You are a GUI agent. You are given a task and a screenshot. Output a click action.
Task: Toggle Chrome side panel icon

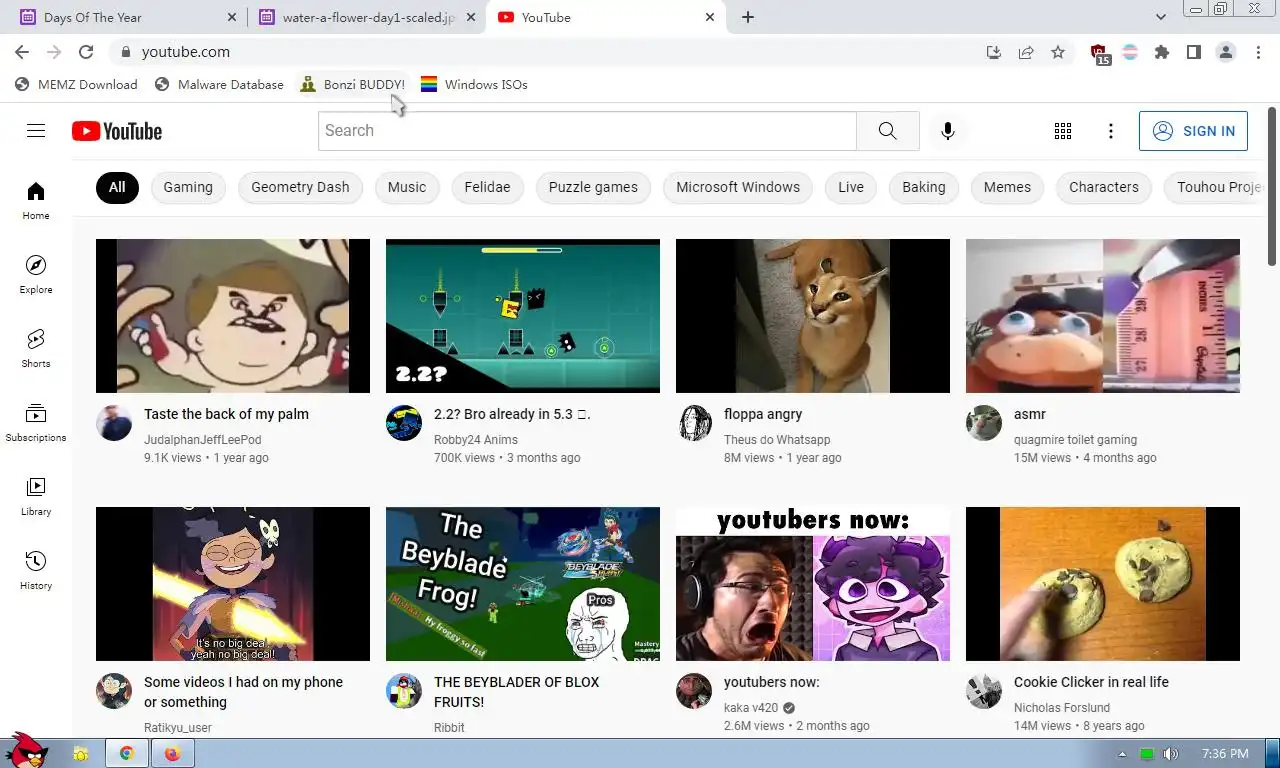1194,52
